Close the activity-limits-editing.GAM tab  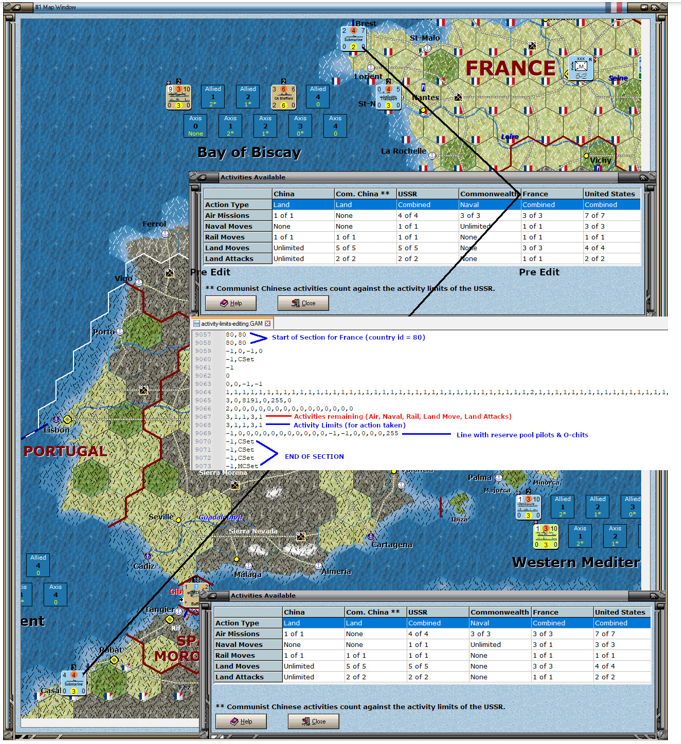point(268,324)
